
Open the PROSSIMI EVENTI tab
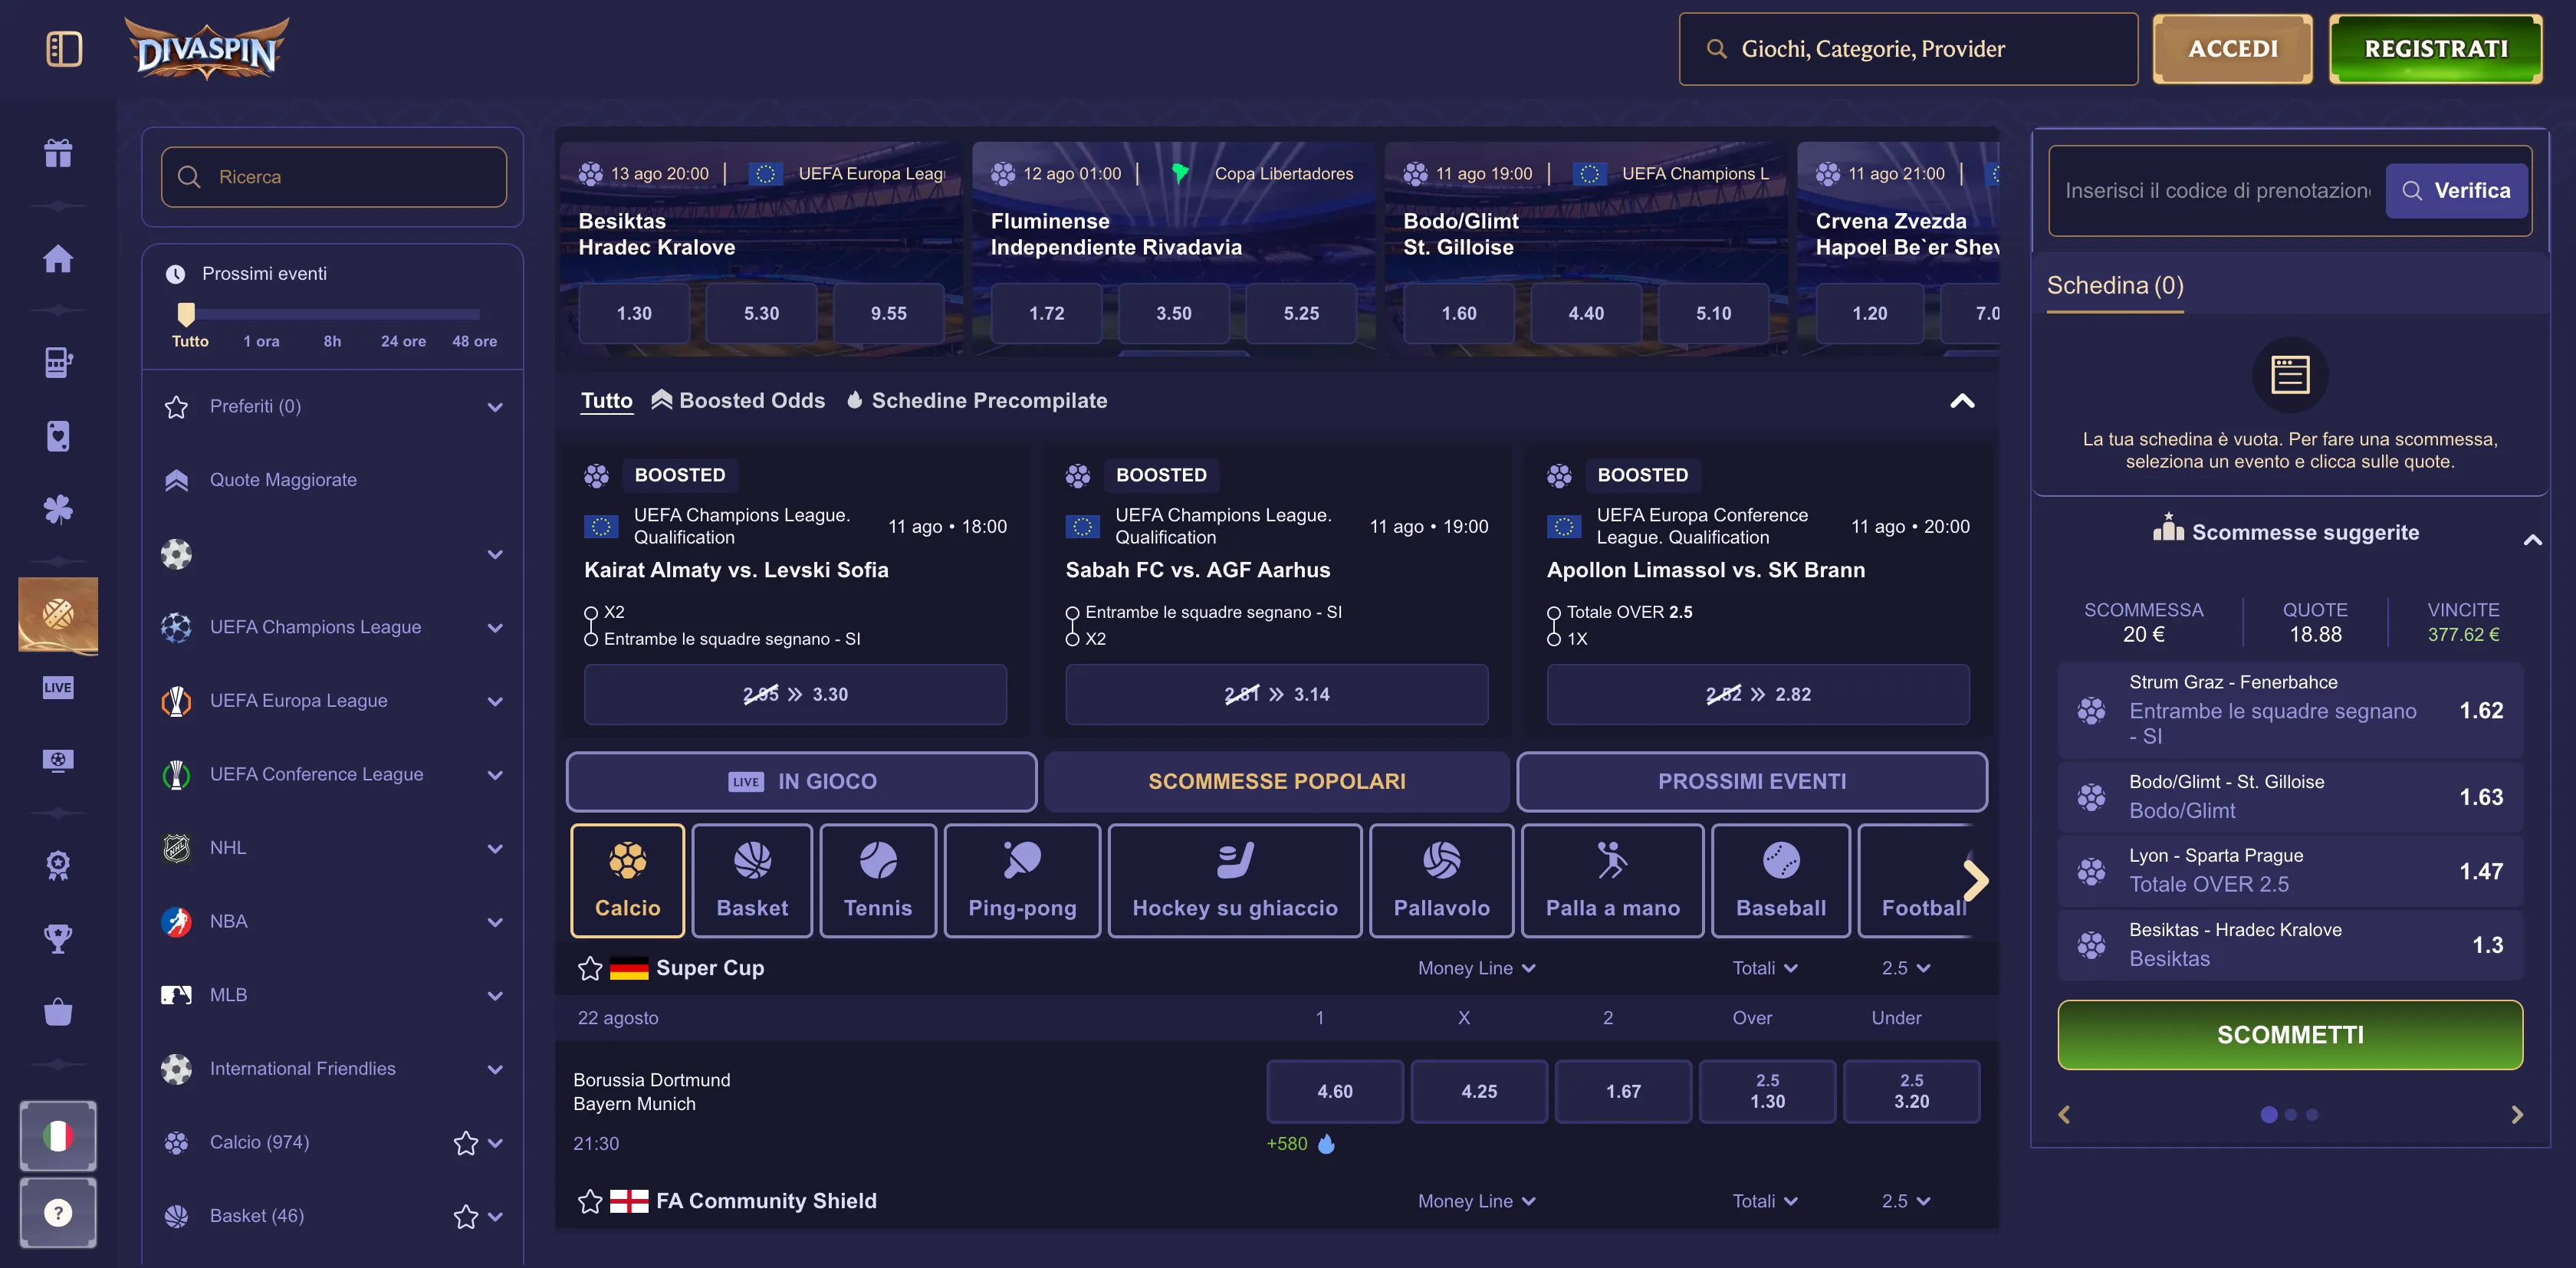pos(1752,782)
